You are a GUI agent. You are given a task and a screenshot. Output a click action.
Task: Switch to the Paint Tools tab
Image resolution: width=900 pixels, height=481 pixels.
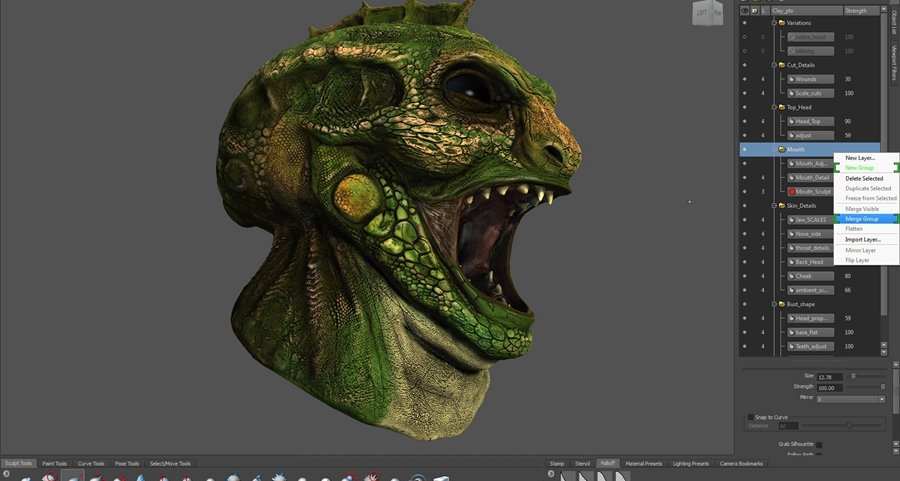point(55,464)
